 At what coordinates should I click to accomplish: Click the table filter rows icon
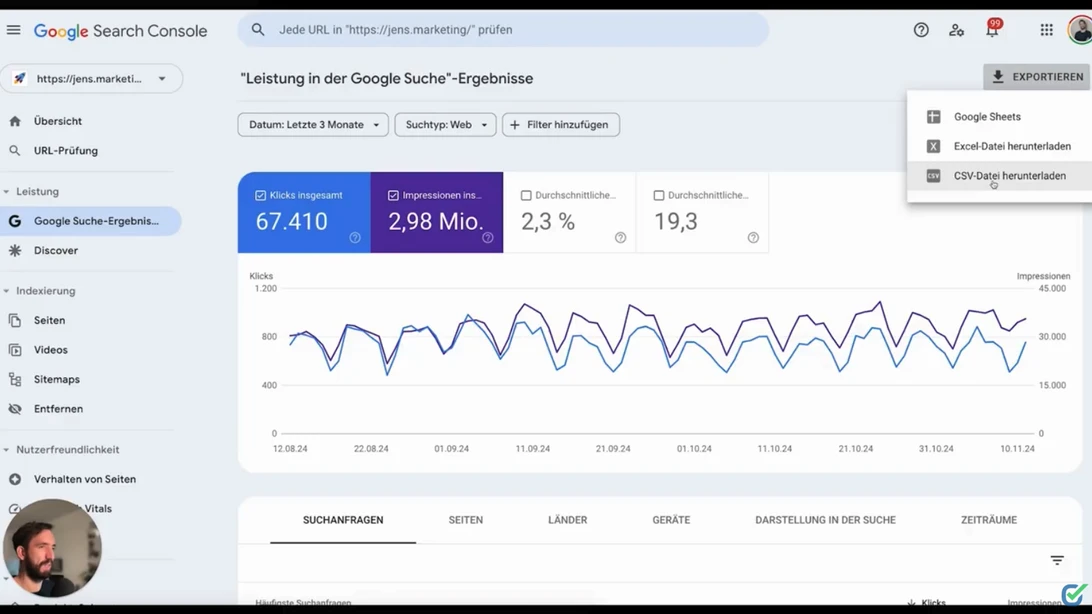click(1057, 560)
